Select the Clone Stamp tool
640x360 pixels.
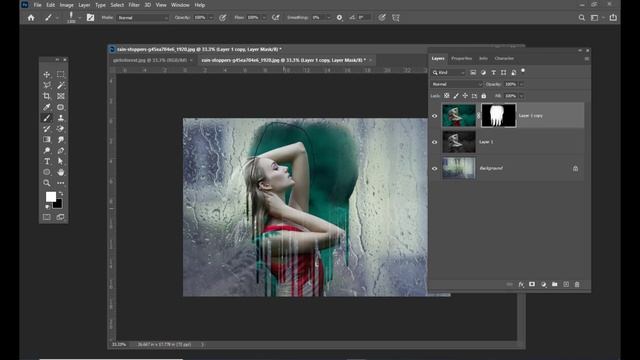60,118
